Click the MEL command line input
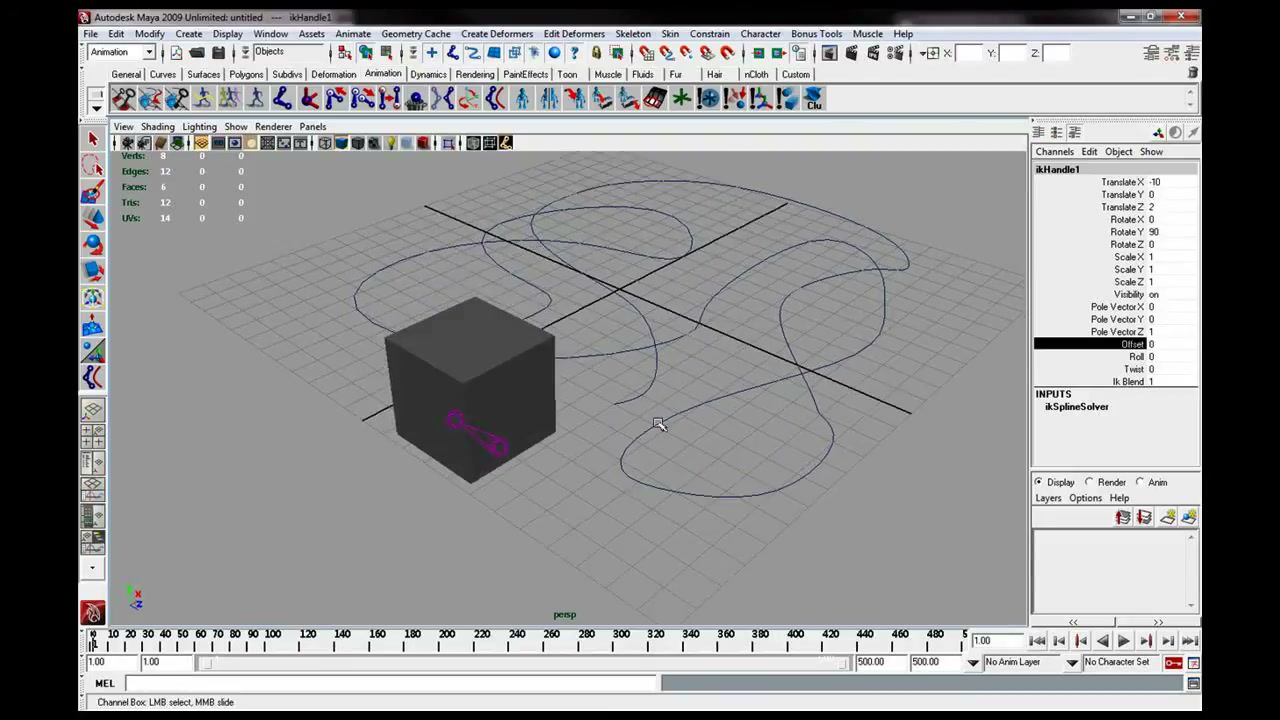The height and width of the screenshot is (720, 1280). (392, 683)
